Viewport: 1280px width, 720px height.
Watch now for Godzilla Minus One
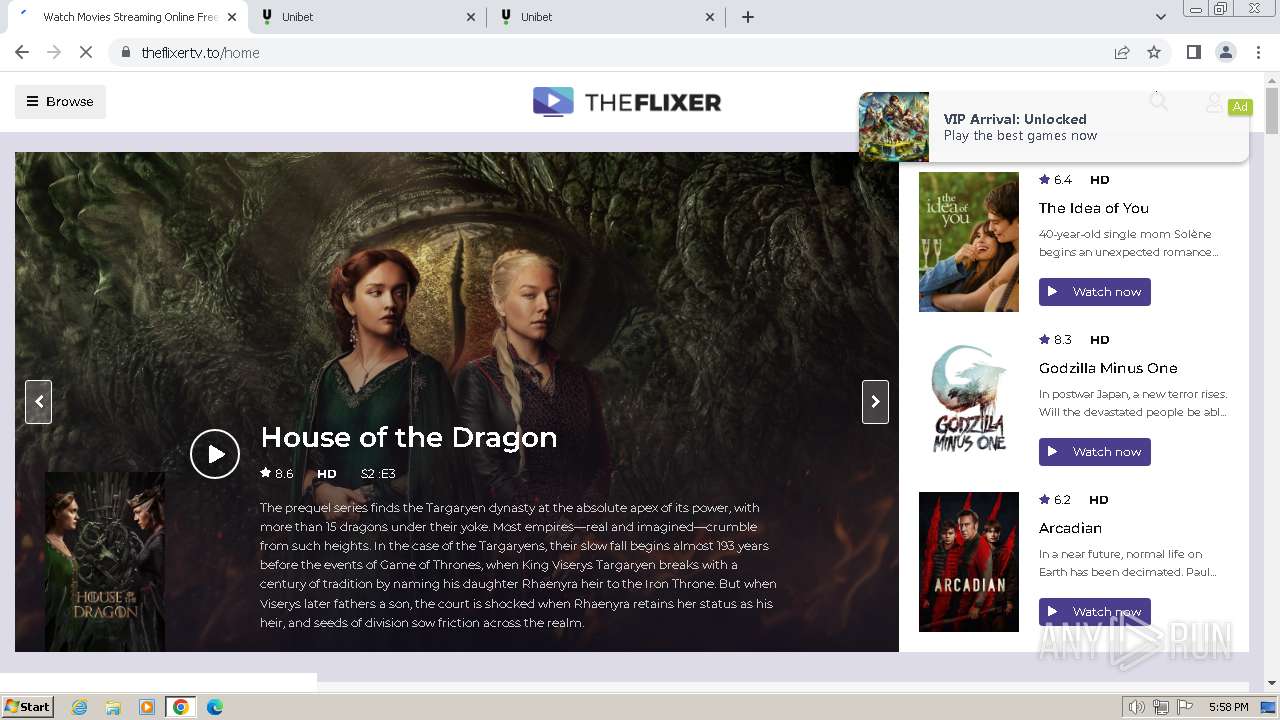(1095, 452)
